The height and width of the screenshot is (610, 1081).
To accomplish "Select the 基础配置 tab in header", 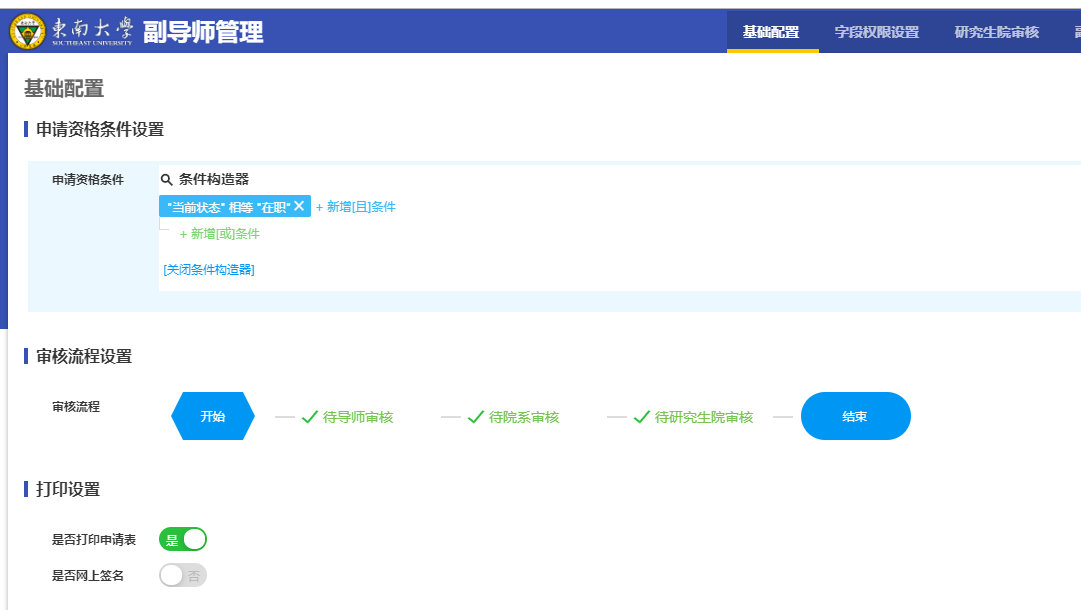I will click(x=771, y=32).
